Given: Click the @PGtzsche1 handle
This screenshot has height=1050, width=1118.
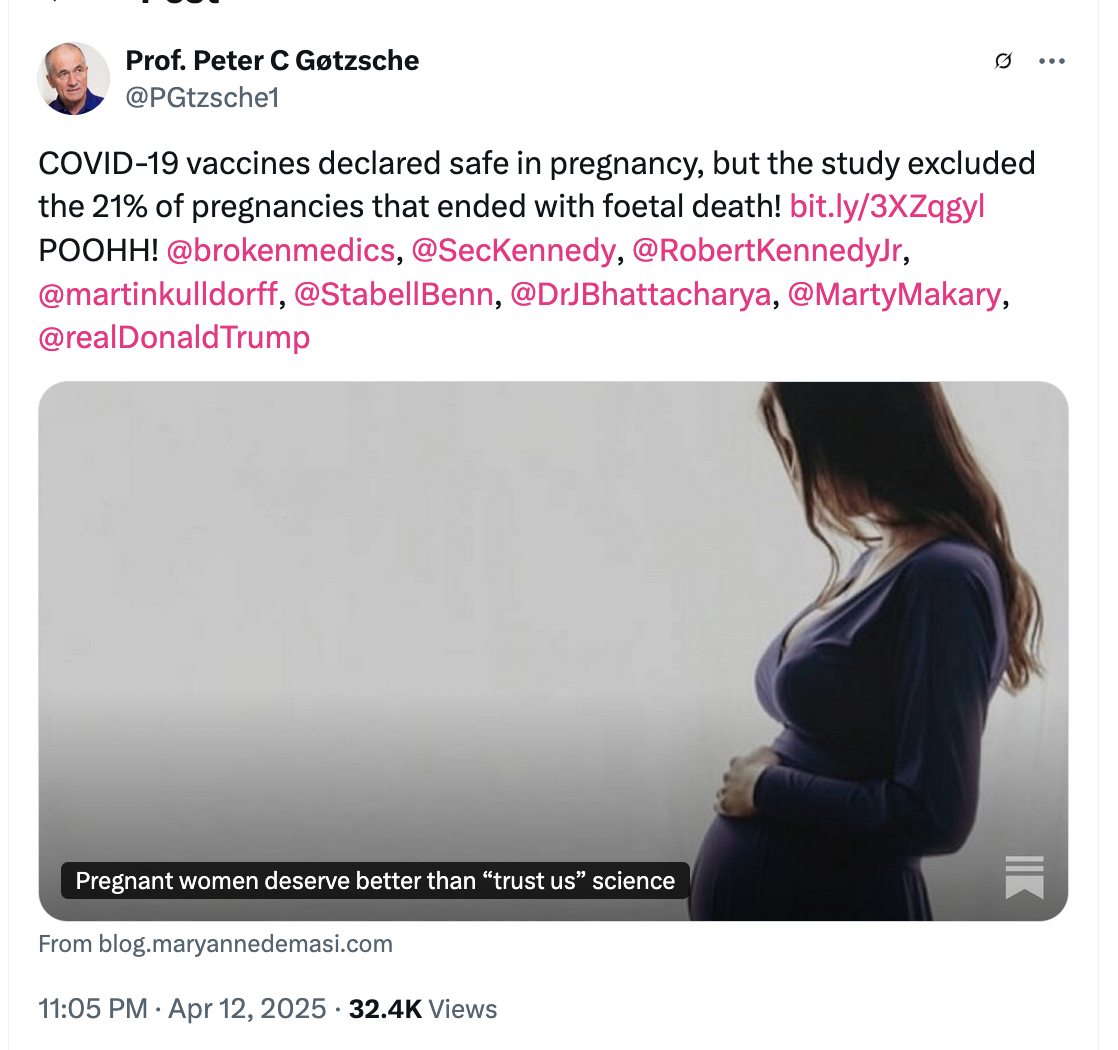Looking at the screenshot, I should [201, 98].
